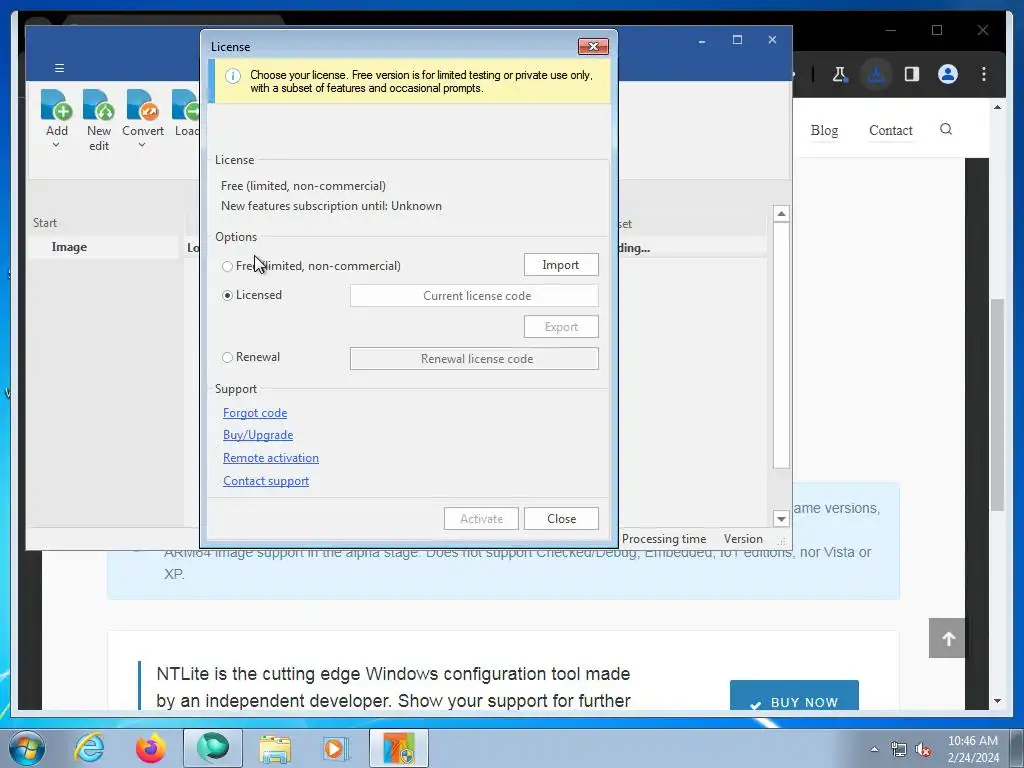Click the network tray icon
The image size is (1024, 768).
(x=899, y=750)
